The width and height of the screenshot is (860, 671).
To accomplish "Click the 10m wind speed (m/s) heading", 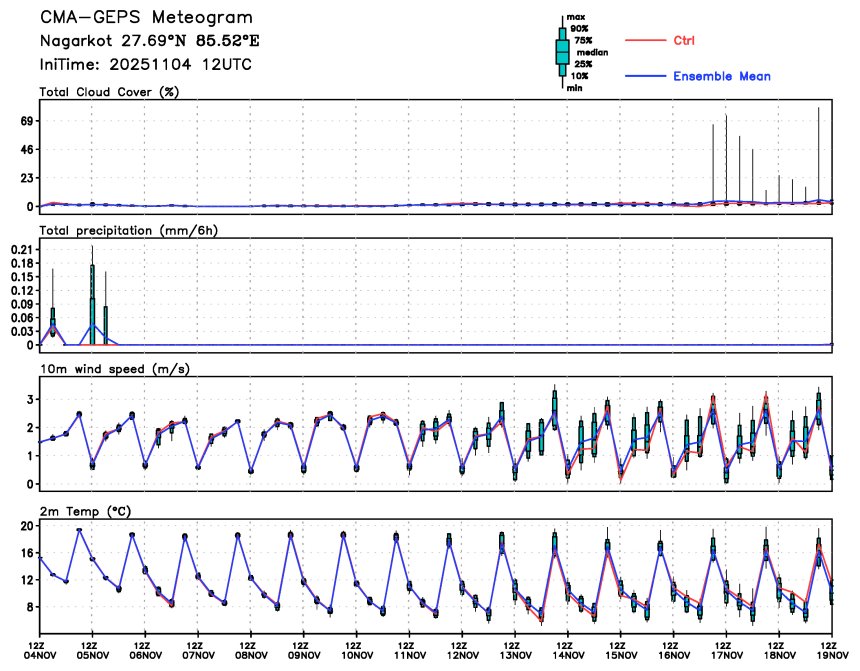I will click(115, 369).
